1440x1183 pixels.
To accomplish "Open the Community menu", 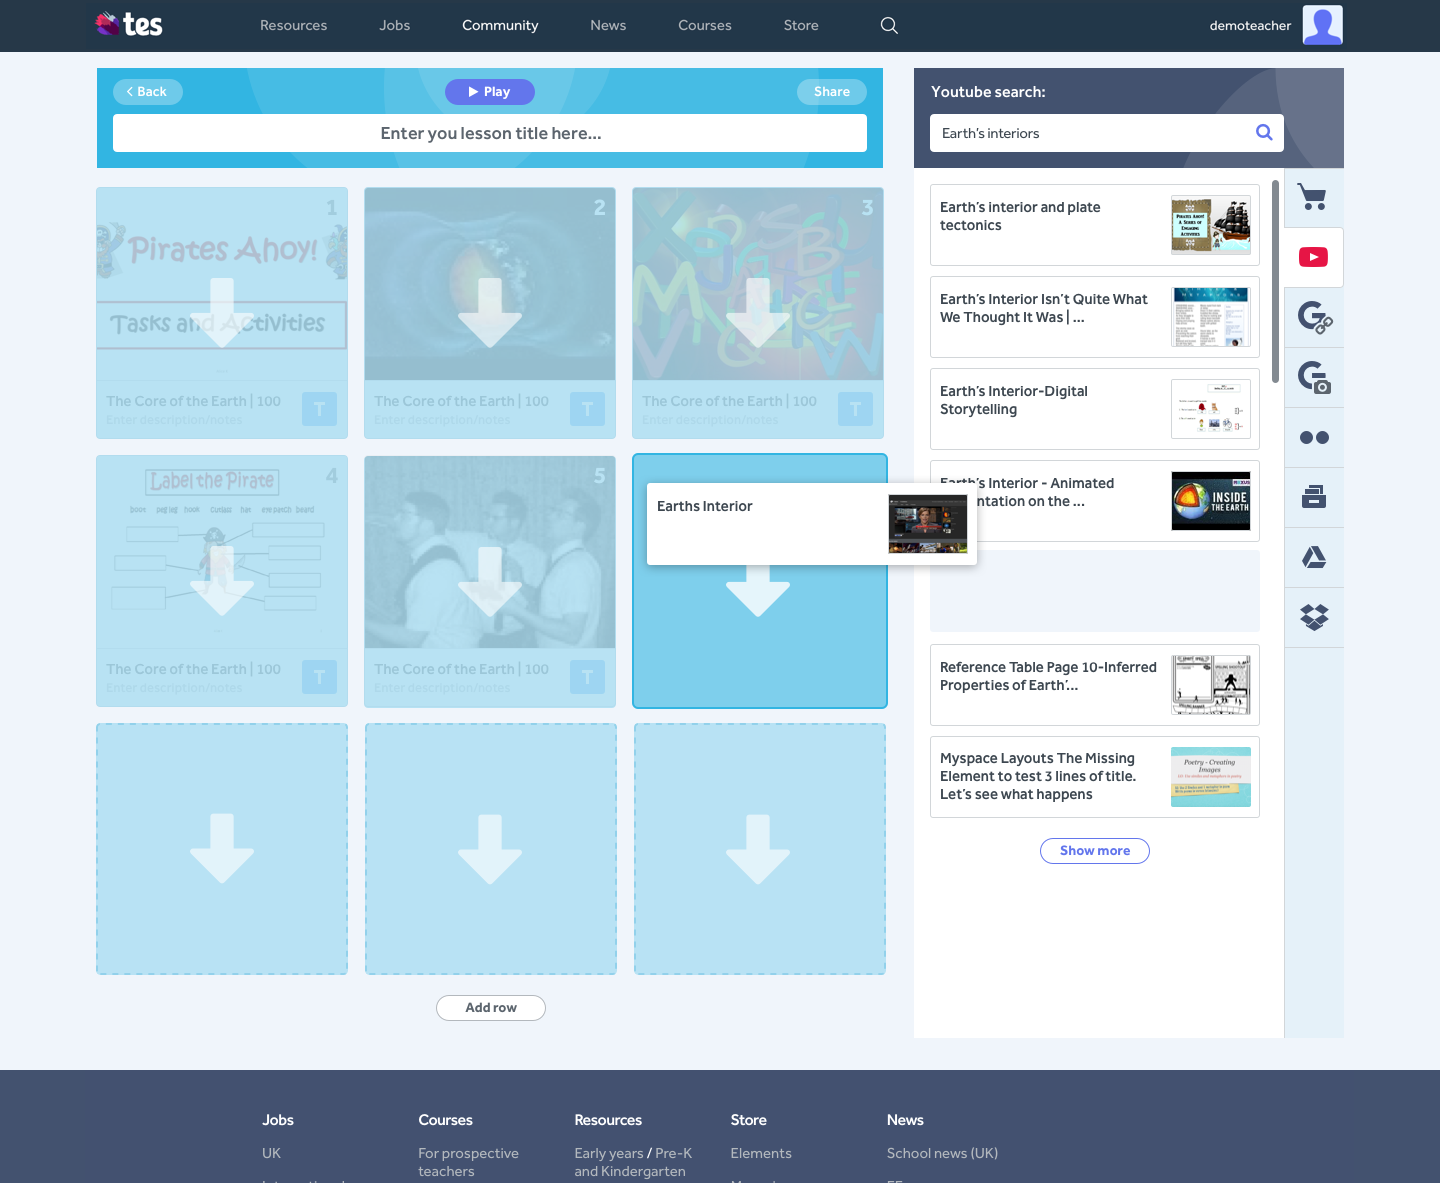I will (x=500, y=25).
